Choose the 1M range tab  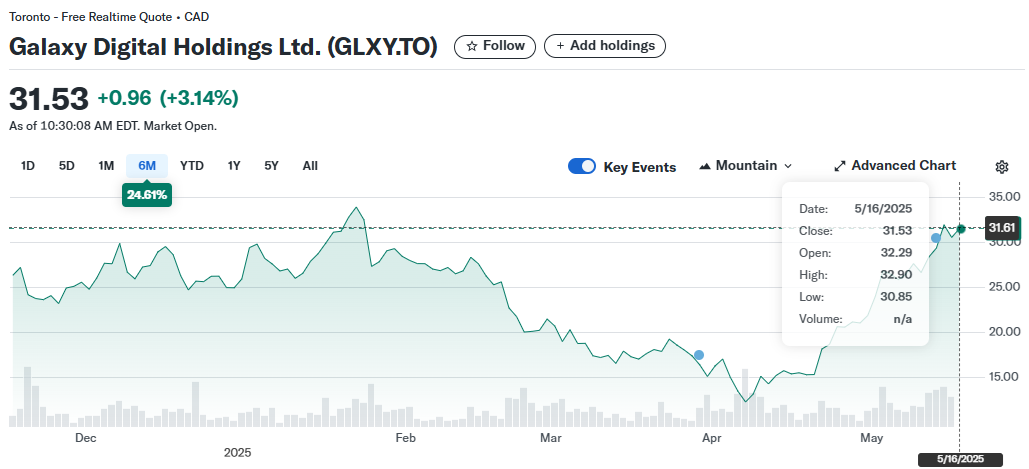[x=106, y=166]
